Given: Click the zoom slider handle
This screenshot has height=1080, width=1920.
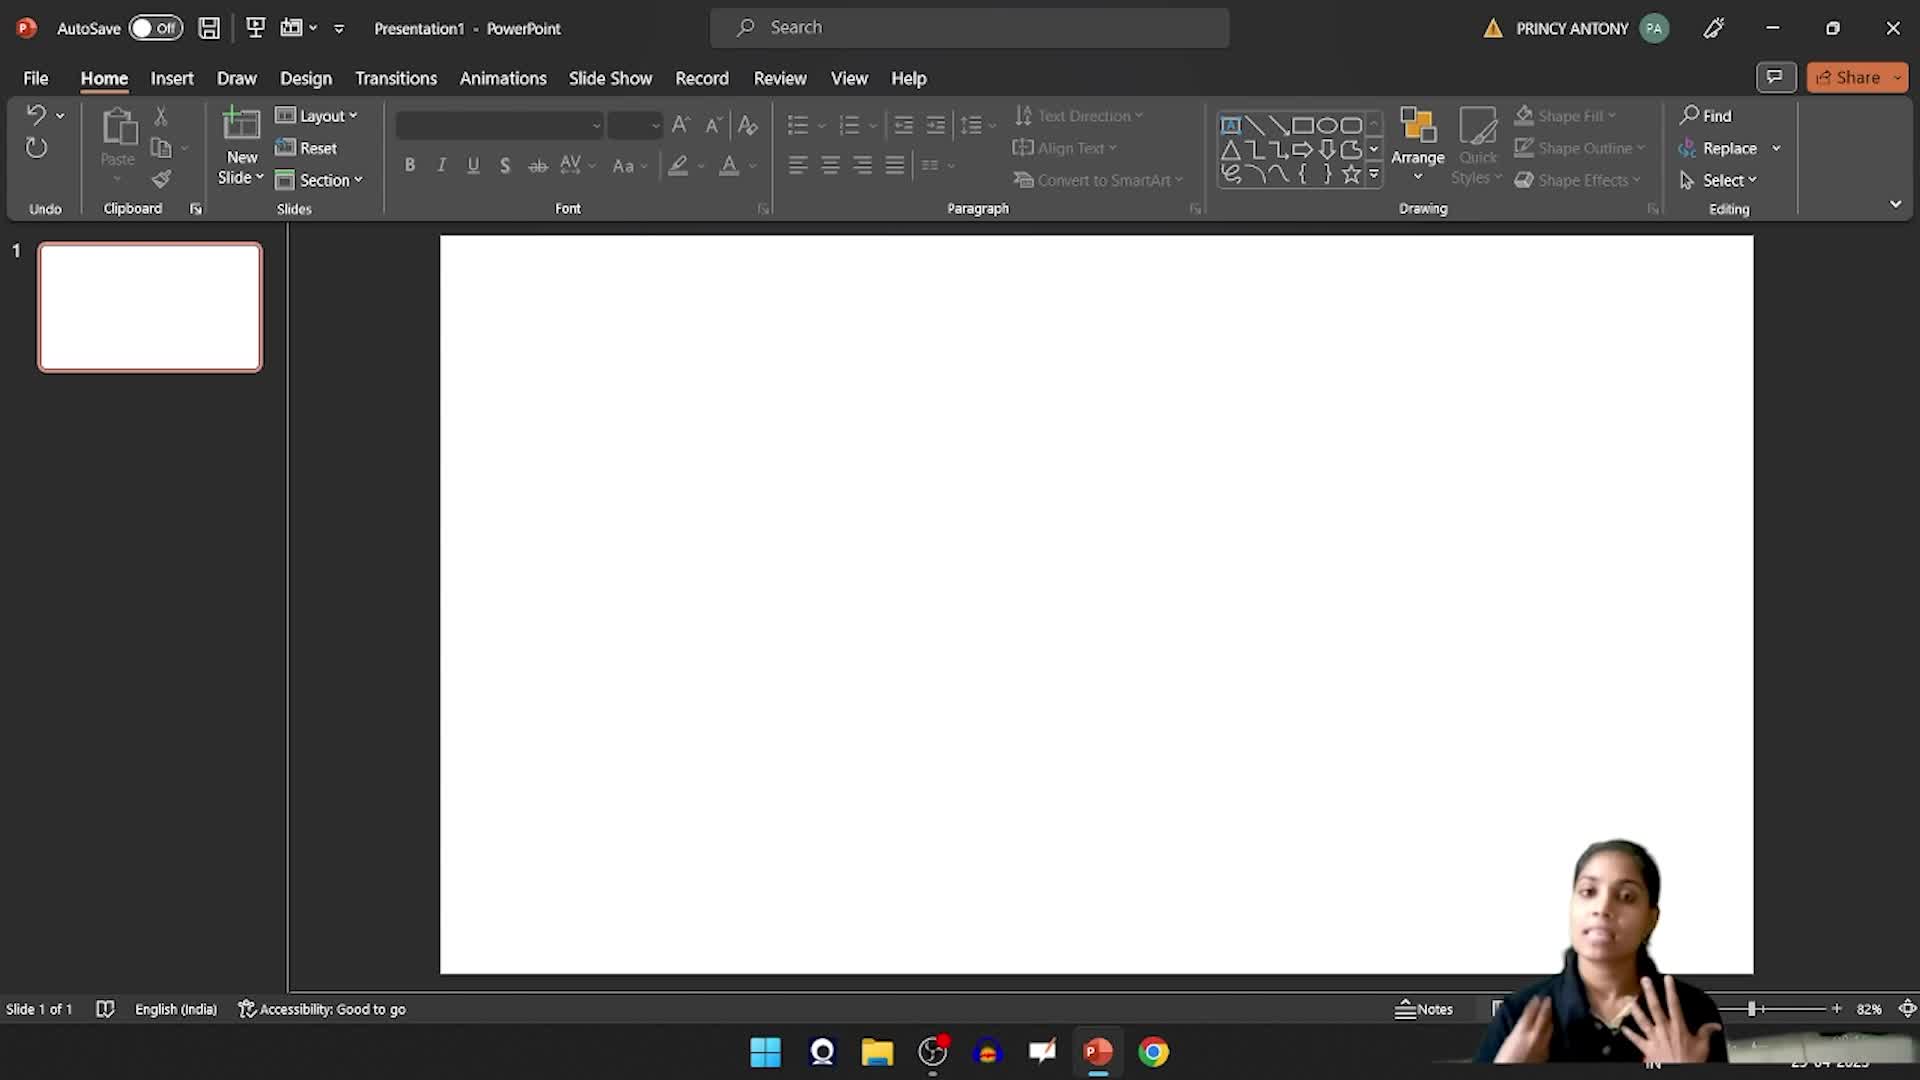Looking at the screenshot, I should (x=1752, y=1009).
